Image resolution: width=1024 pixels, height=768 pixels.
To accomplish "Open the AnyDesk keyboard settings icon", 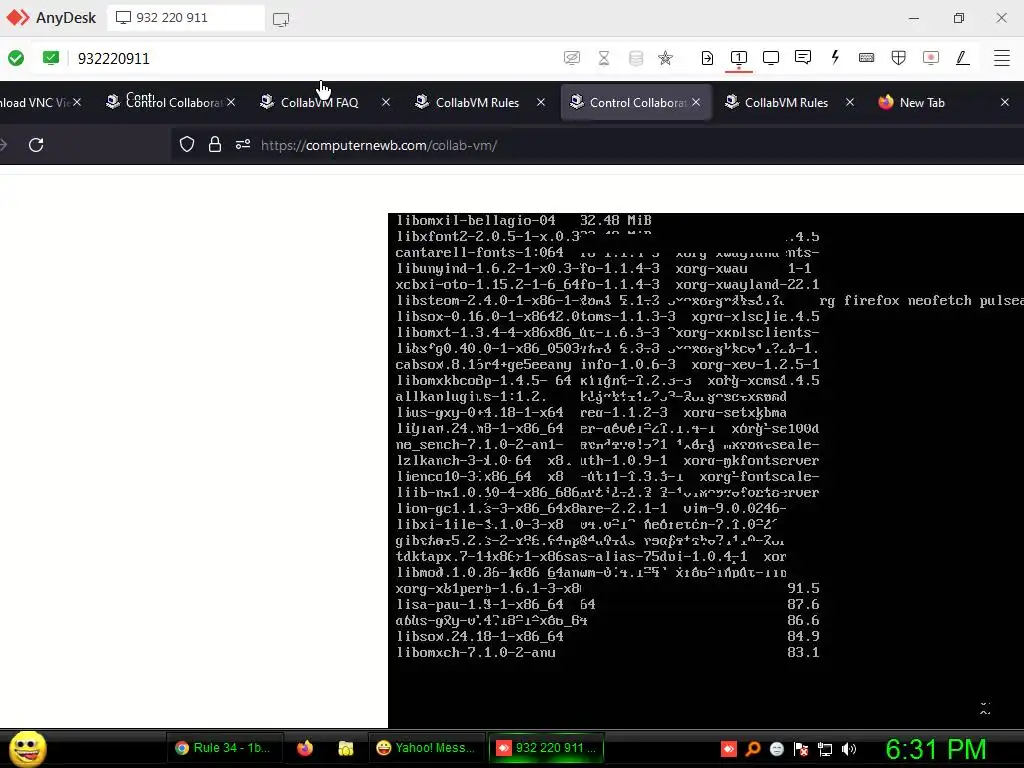I will click(867, 57).
